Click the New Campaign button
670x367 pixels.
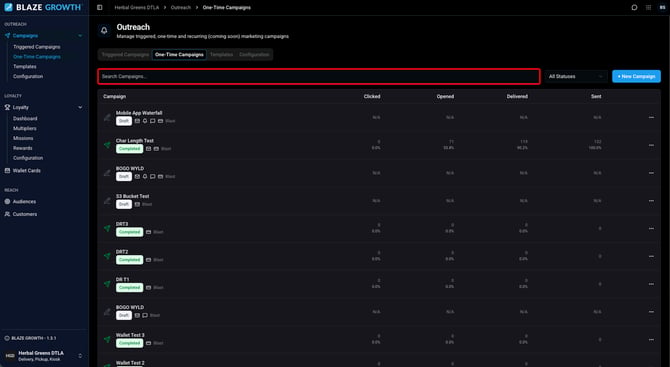pos(636,76)
